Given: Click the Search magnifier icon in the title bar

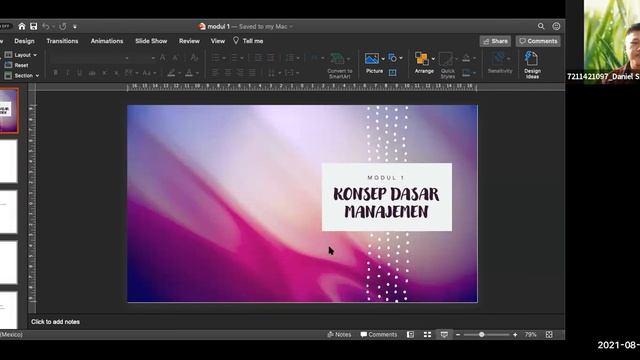Looking at the screenshot, I should click(541, 27).
